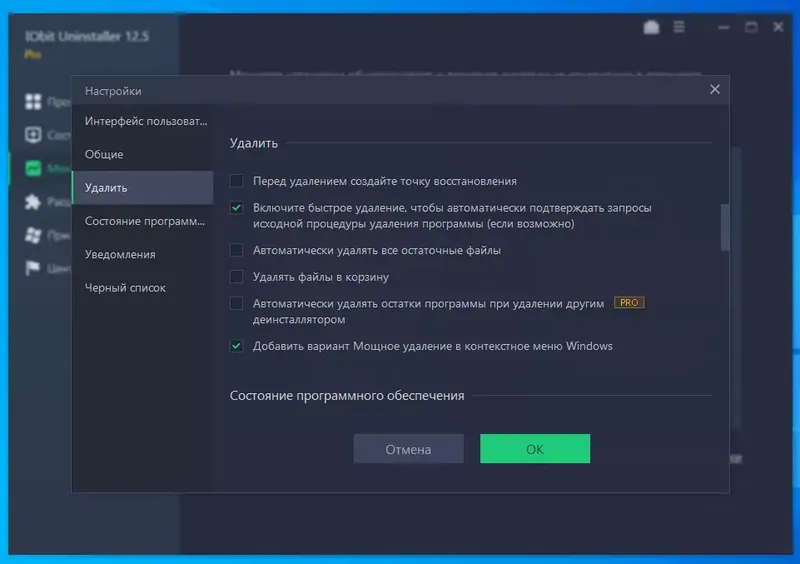Uncheck Мощное удаление context menu option
The width and height of the screenshot is (800, 564).
[x=236, y=346]
